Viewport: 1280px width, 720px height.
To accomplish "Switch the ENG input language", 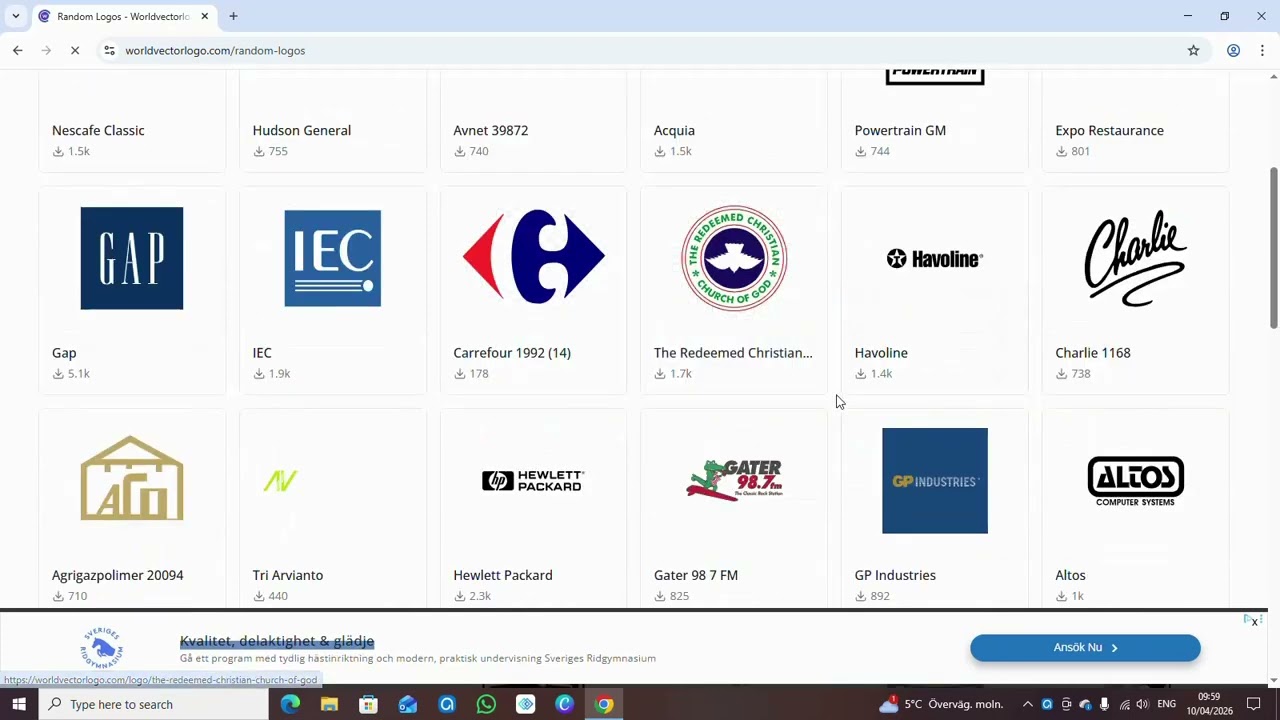I will click(1166, 704).
